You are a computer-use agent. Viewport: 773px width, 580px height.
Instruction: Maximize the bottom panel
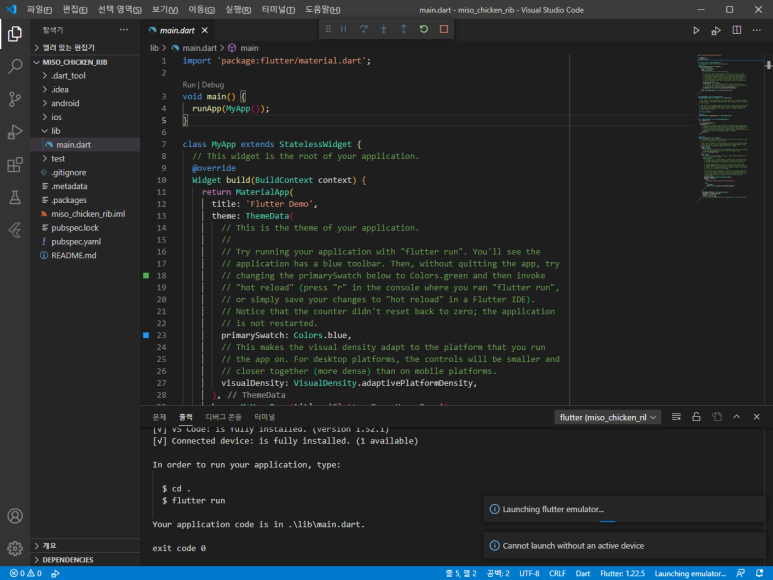pyautogui.click(x=737, y=417)
